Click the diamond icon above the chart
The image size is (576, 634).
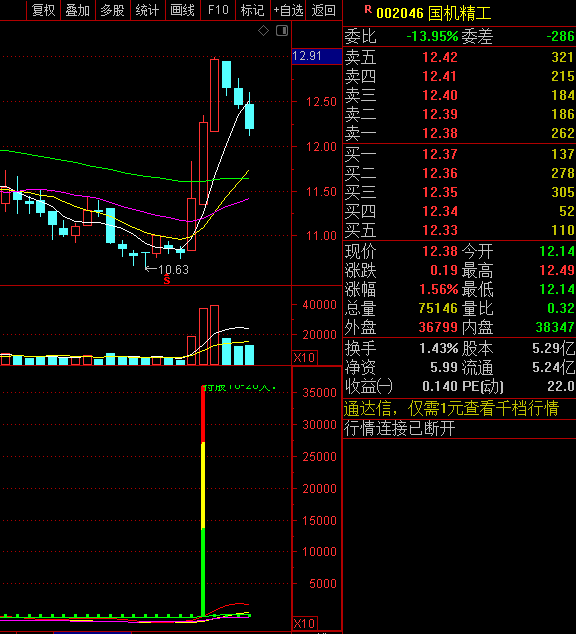pos(264,30)
